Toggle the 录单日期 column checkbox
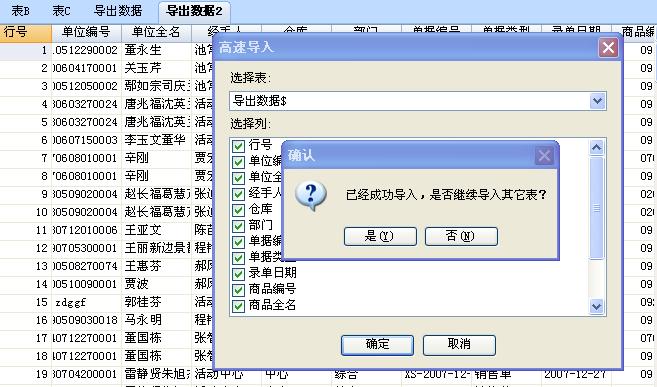Screen dimensions: 657x387 pos(238,274)
